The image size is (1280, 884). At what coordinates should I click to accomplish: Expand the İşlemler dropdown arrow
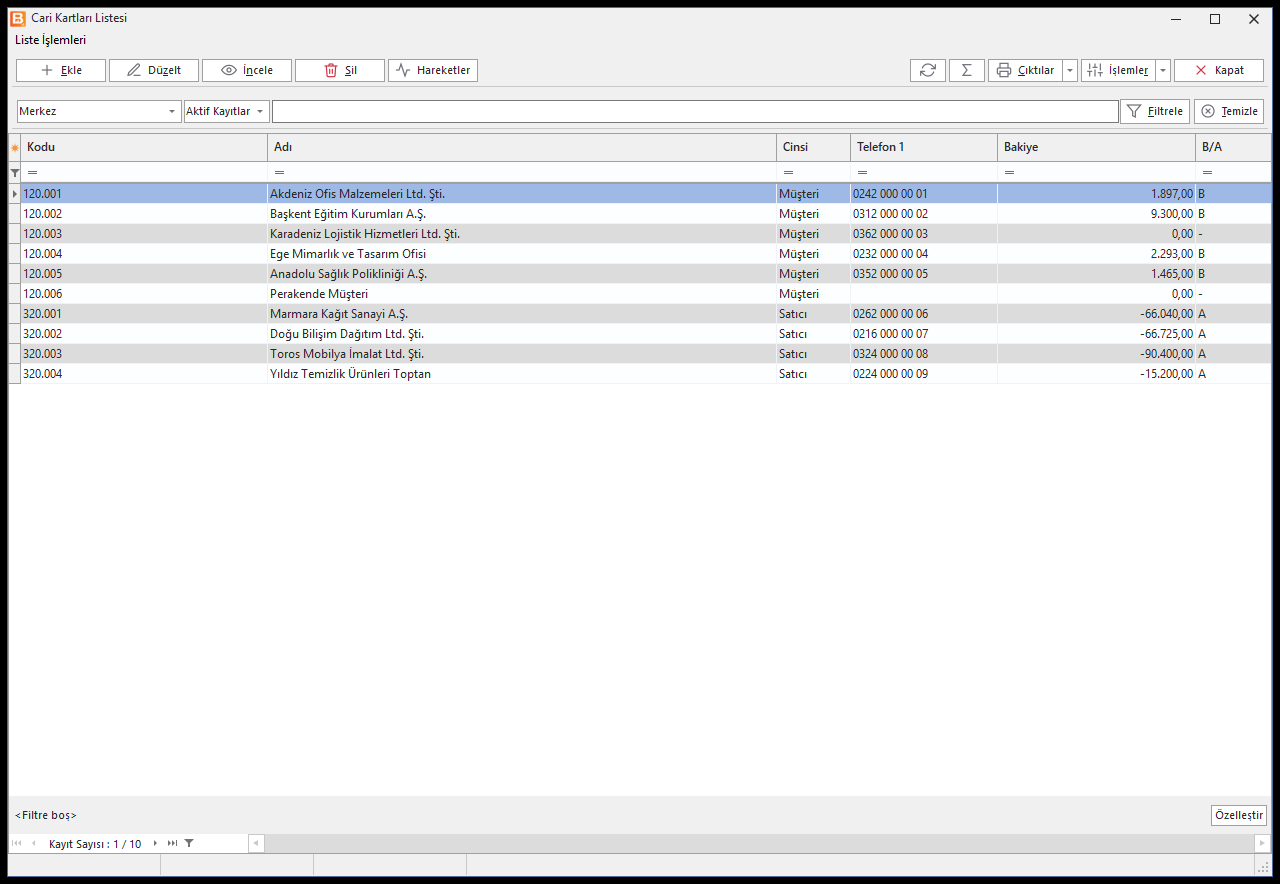click(1163, 70)
